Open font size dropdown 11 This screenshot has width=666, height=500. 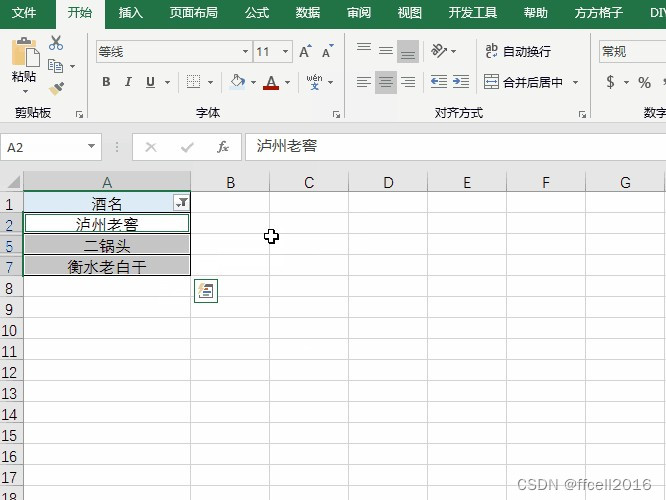286,51
